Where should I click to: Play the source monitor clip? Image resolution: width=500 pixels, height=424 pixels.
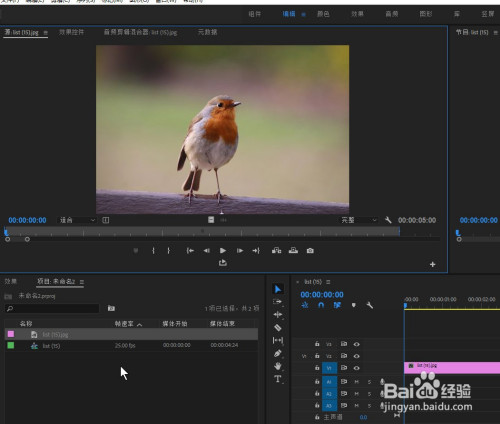click(x=223, y=251)
